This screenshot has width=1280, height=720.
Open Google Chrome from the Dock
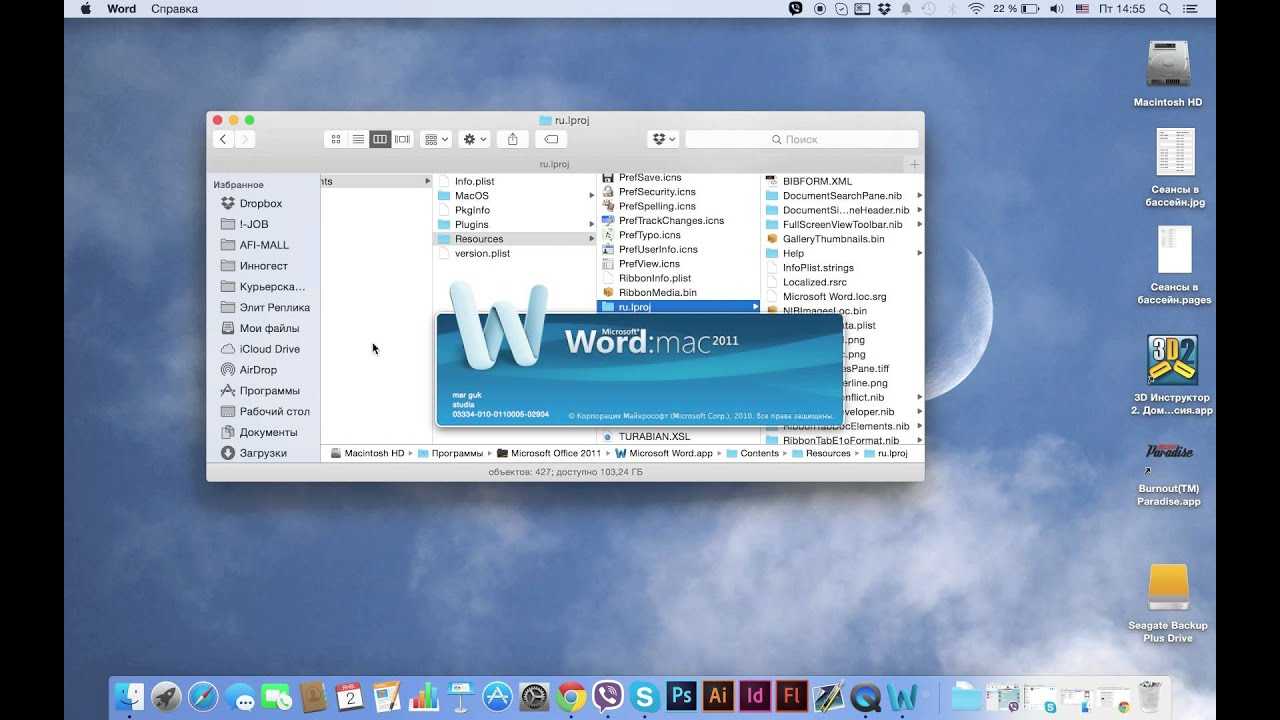point(571,696)
